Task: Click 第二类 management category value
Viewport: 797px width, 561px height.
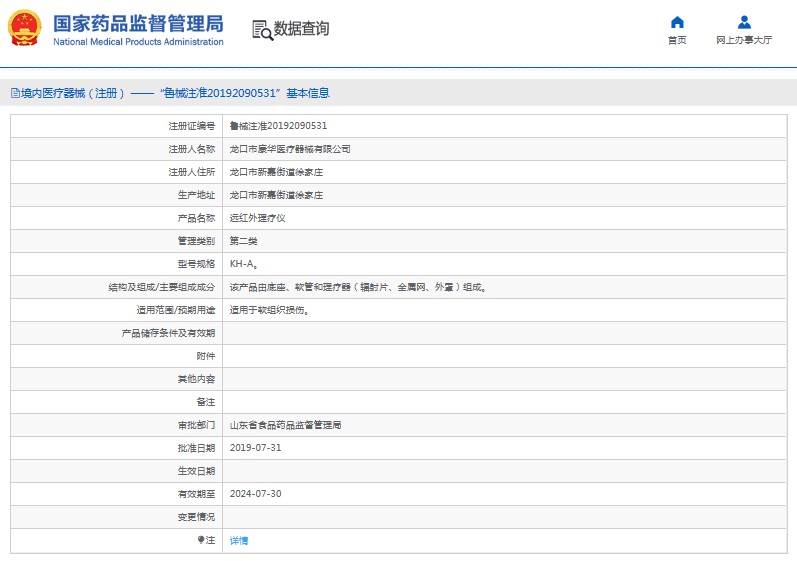Action: 243,241
